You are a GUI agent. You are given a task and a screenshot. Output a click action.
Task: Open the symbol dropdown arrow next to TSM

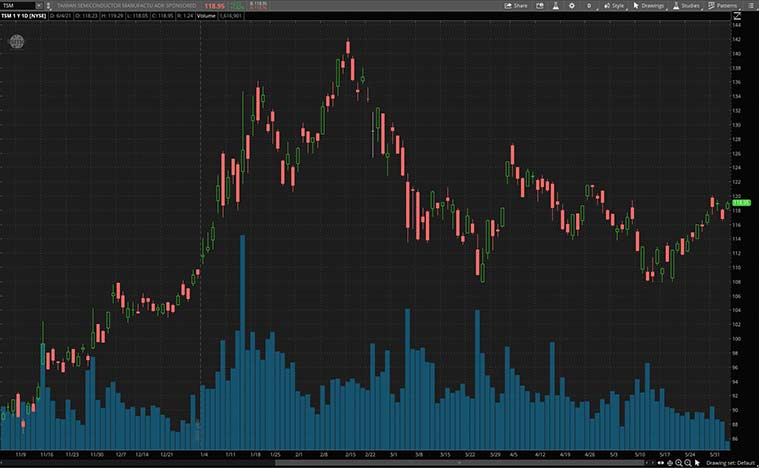point(39,6)
